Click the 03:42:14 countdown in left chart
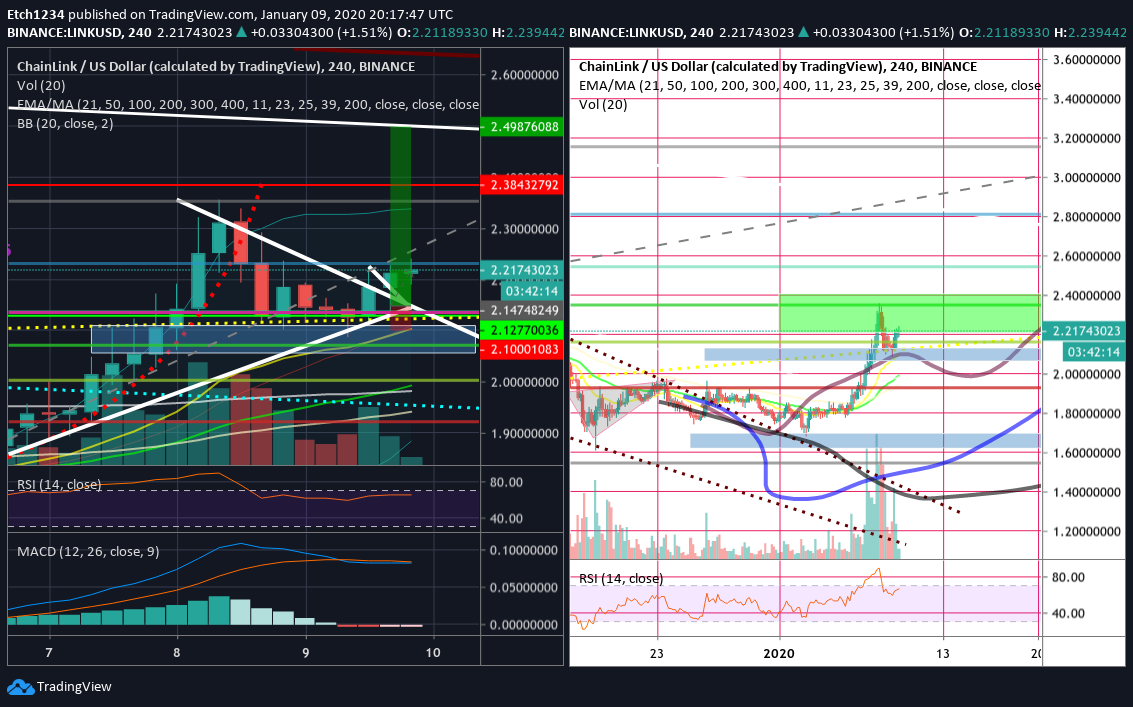1133x707 pixels. click(532, 291)
